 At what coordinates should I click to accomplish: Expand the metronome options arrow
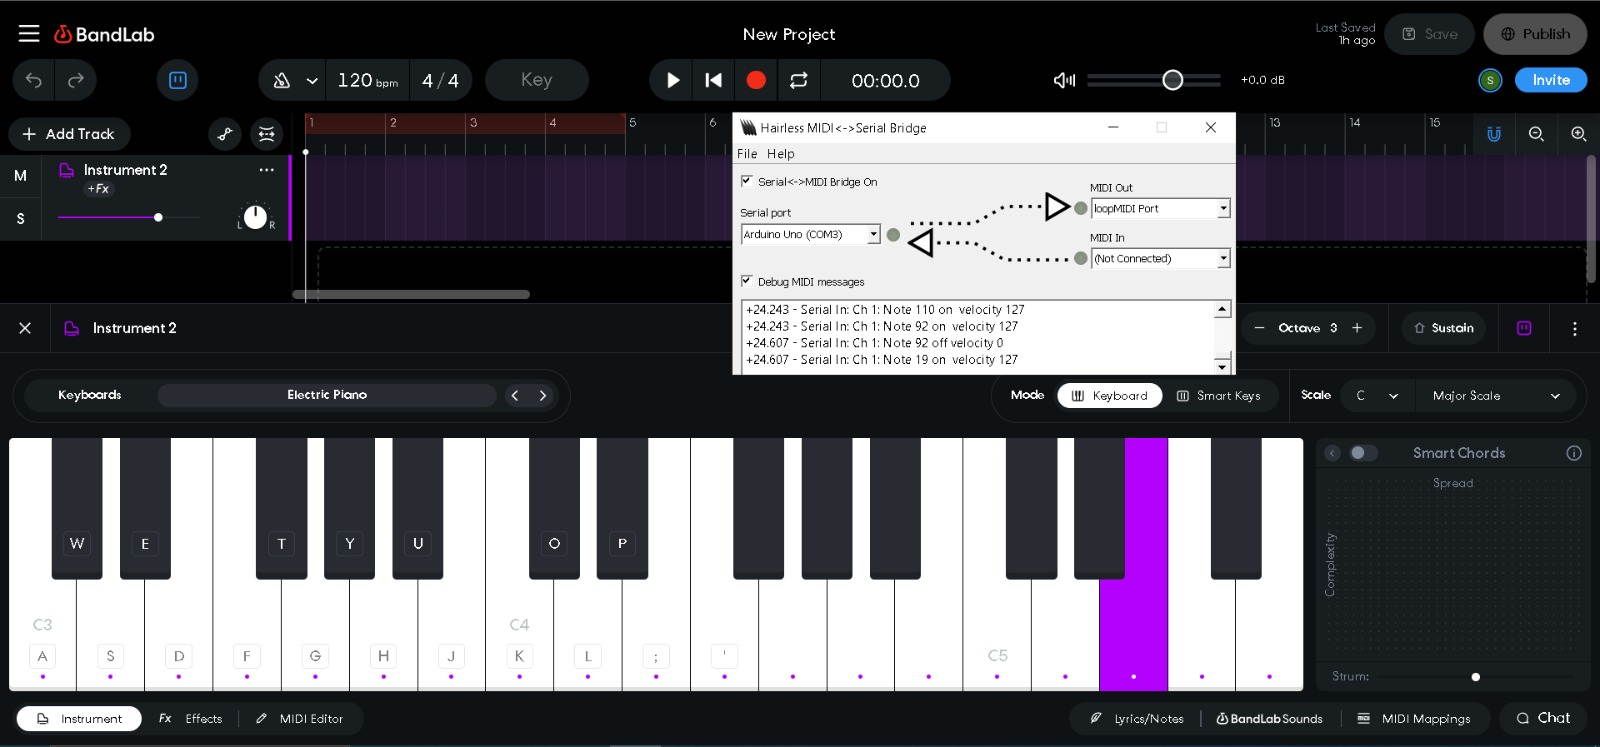tap(312, 81)
